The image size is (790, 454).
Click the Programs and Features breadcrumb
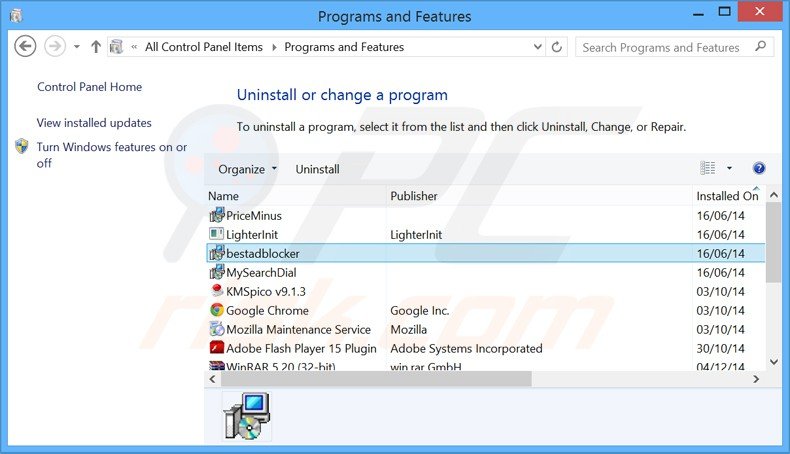pos(344,47)
